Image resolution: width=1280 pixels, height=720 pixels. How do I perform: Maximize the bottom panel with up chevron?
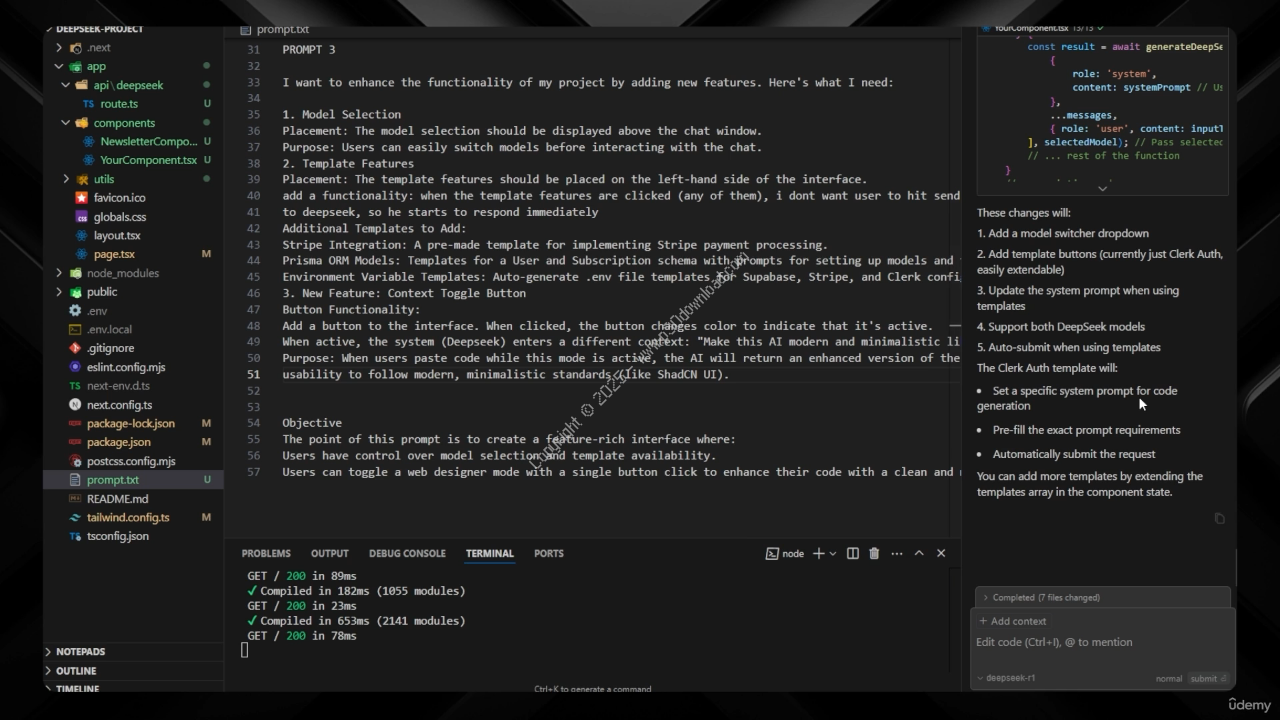tap(919, 553)
